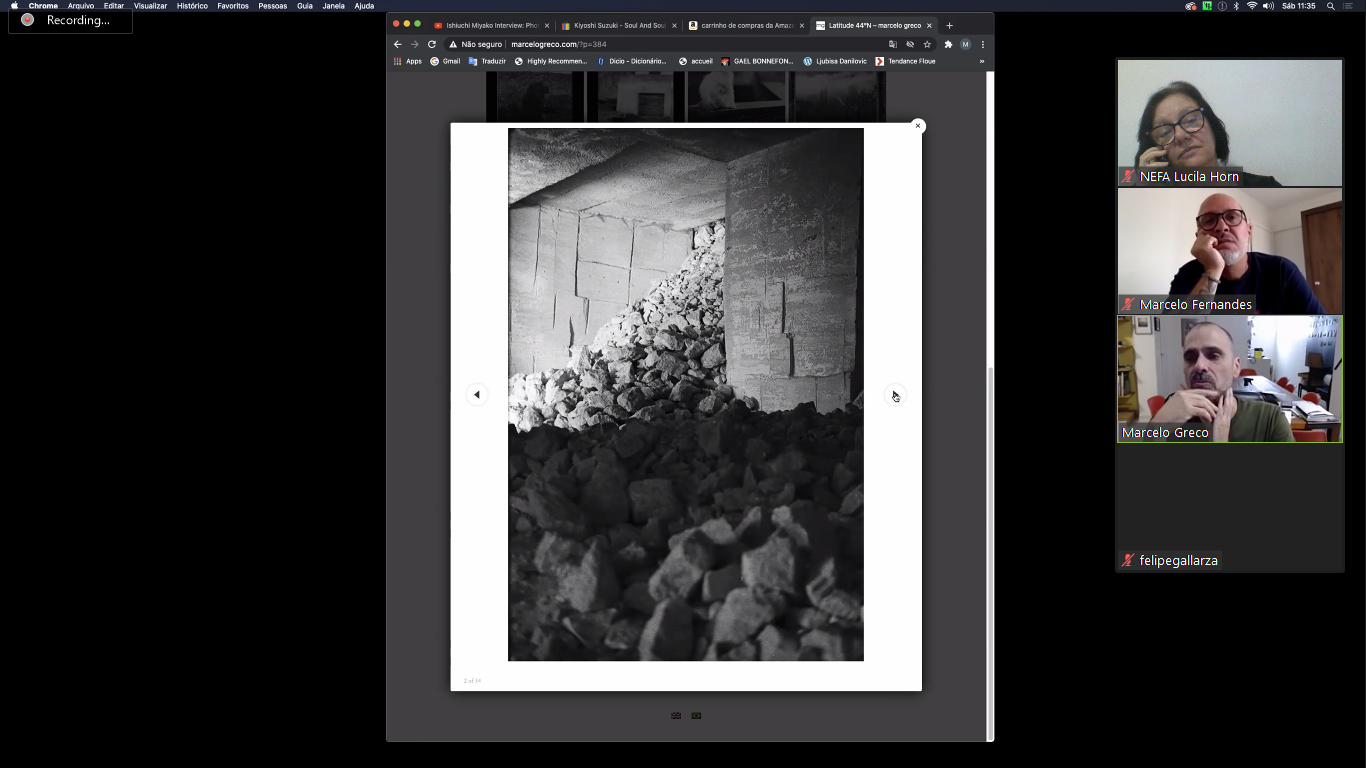Bookmark this page with the star icon

tap(927, 44)
